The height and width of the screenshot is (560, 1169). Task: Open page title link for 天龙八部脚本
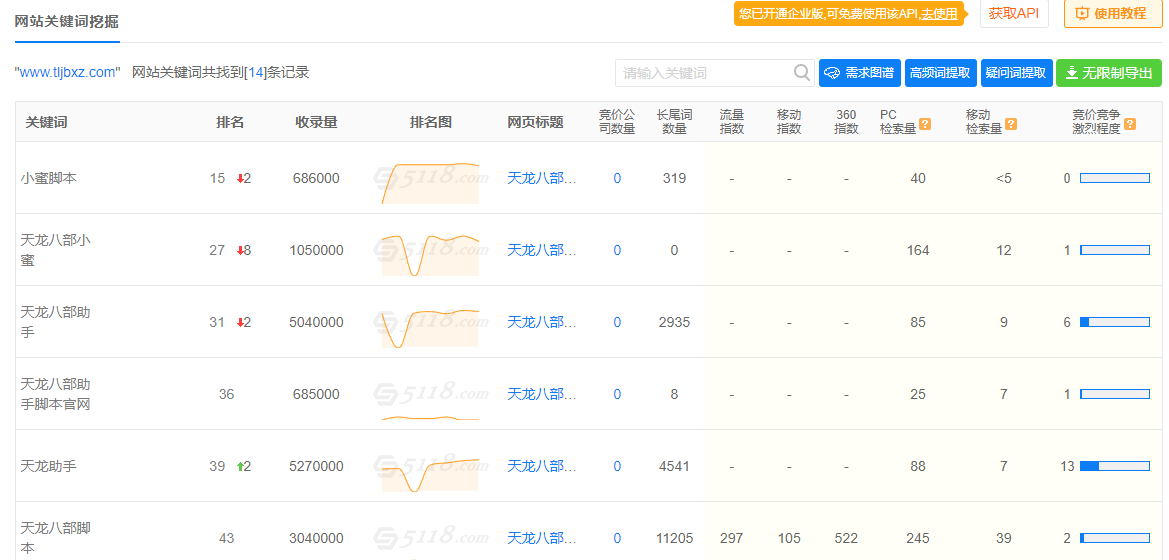click(x=542, y=538)
